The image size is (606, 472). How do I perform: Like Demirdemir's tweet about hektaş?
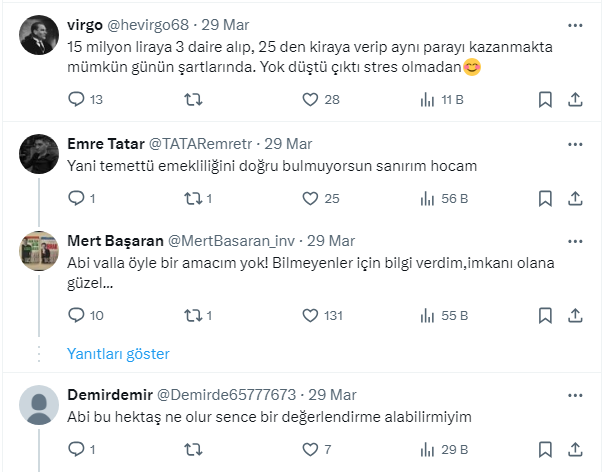click(x=310, y=449)
